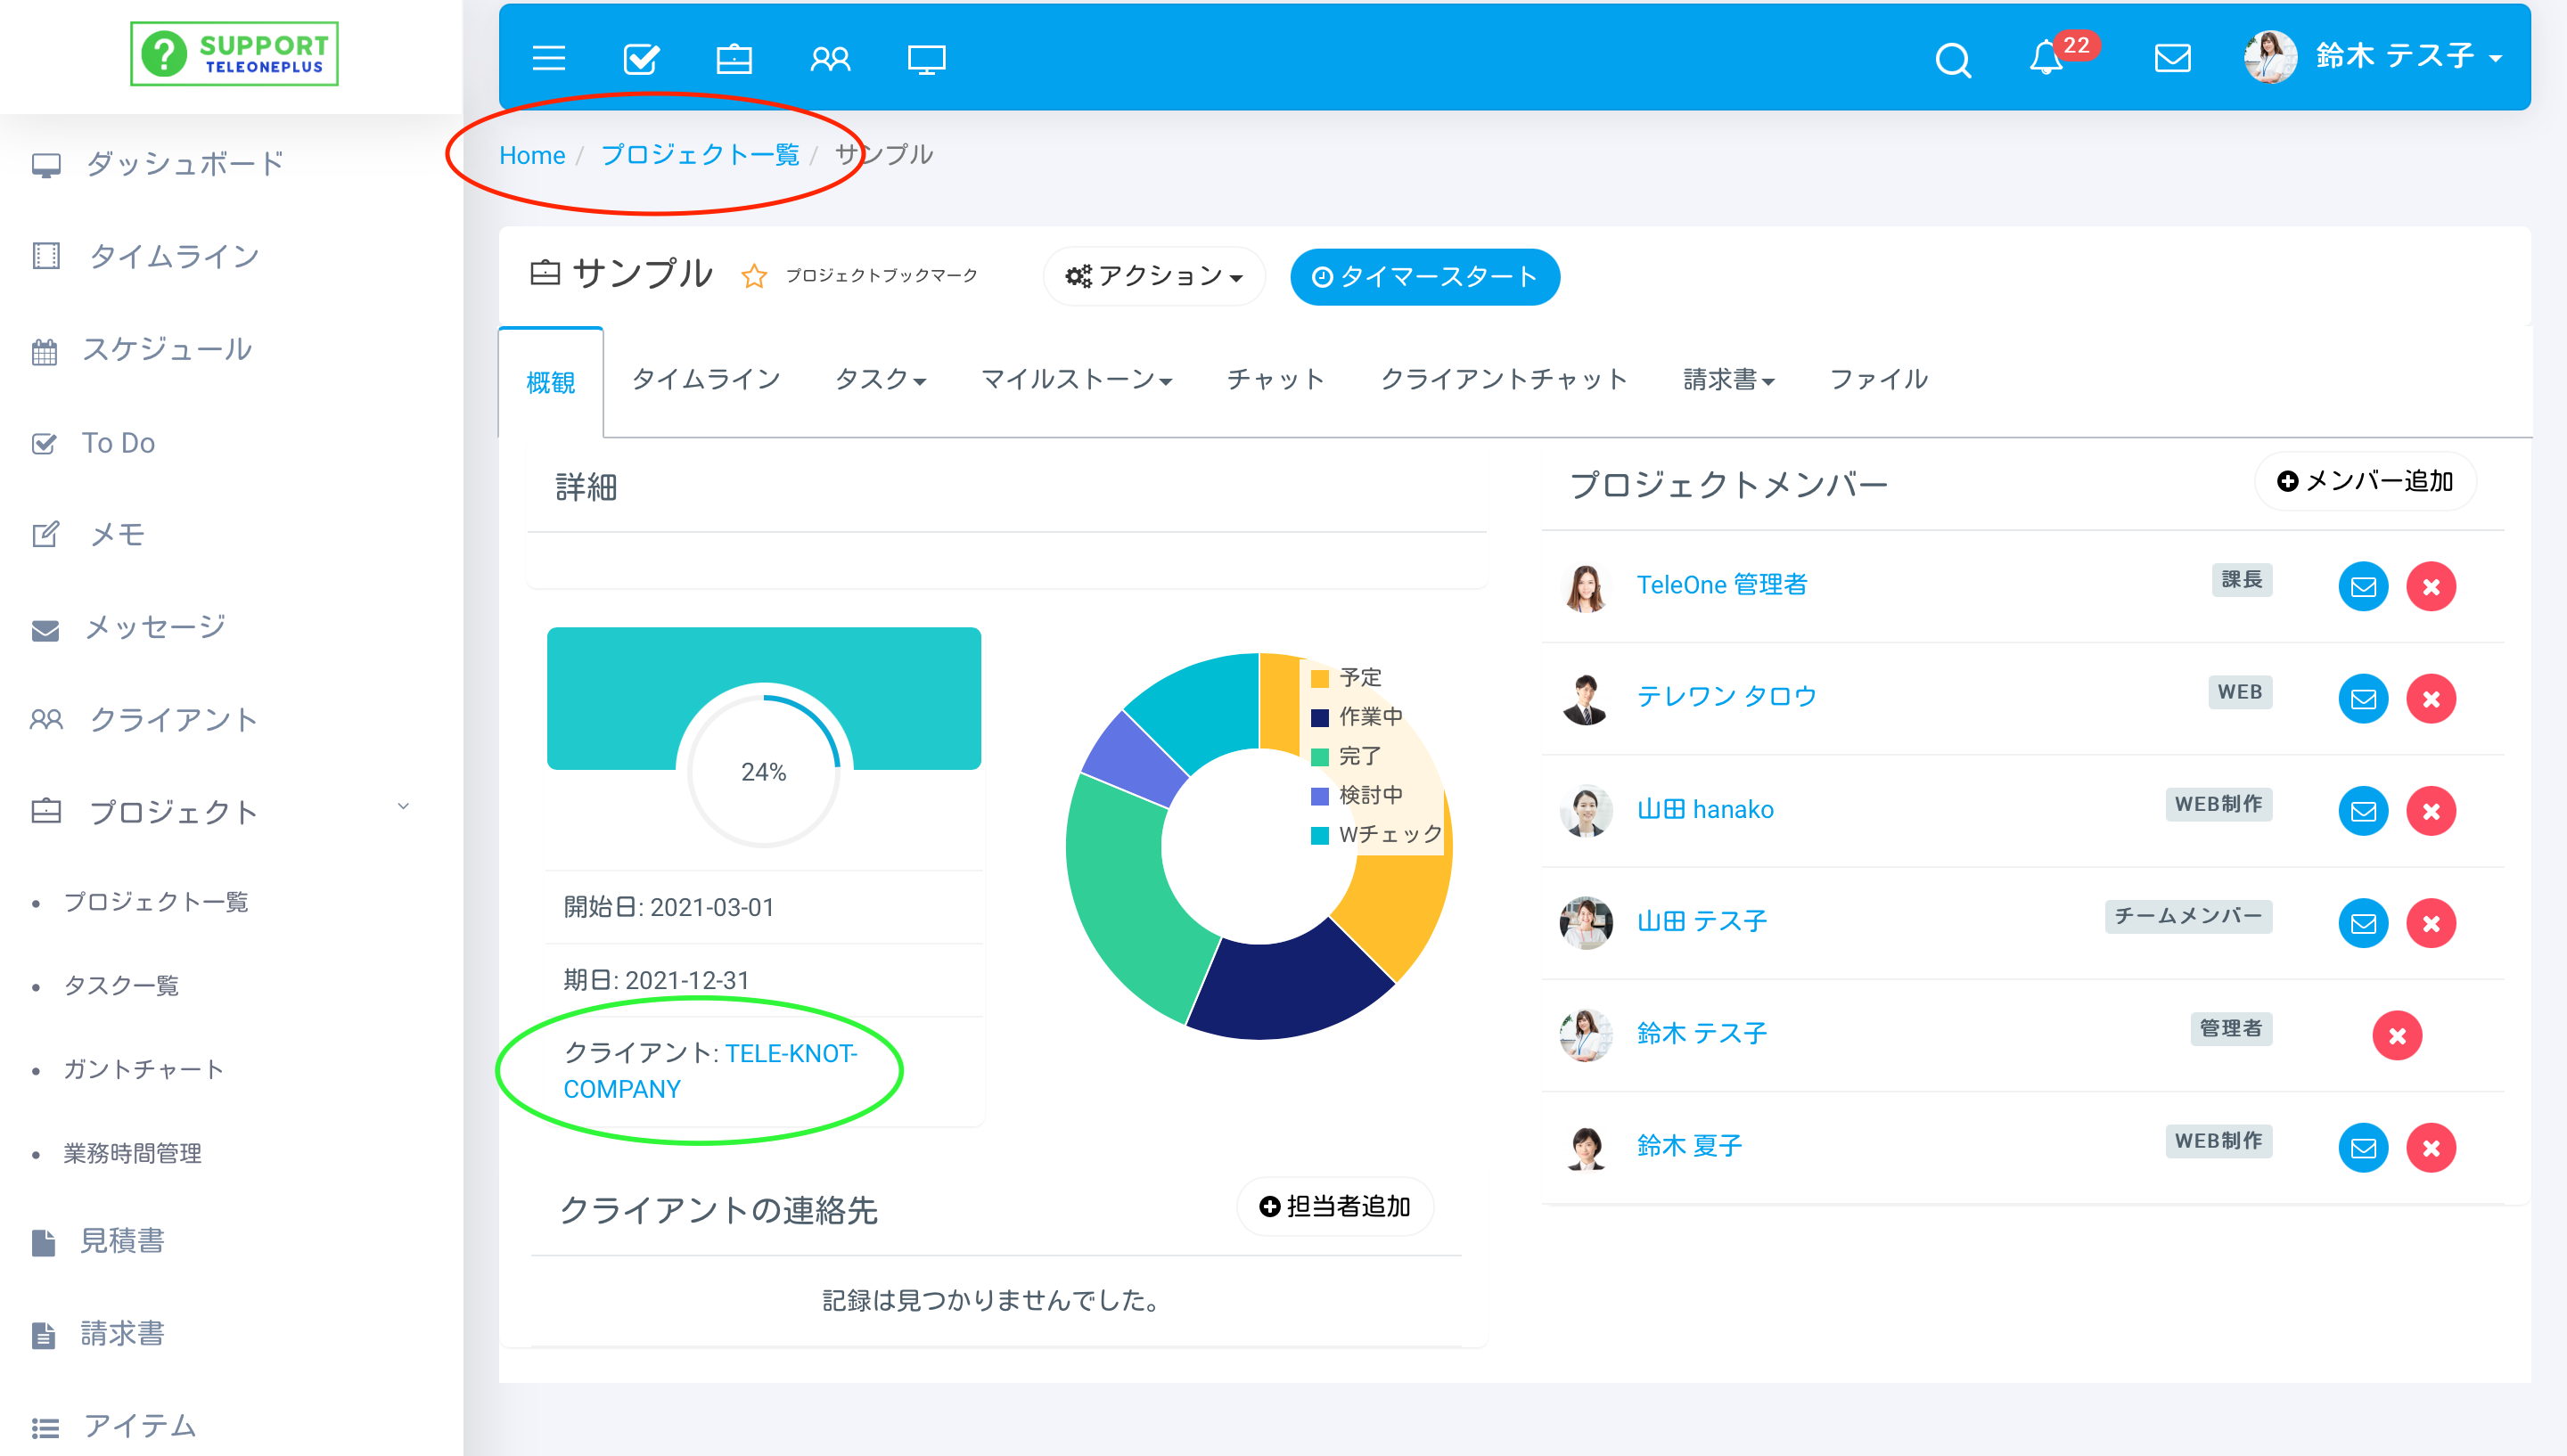Remove テレワン タロウ from project members

click(x=2433, y=698)
